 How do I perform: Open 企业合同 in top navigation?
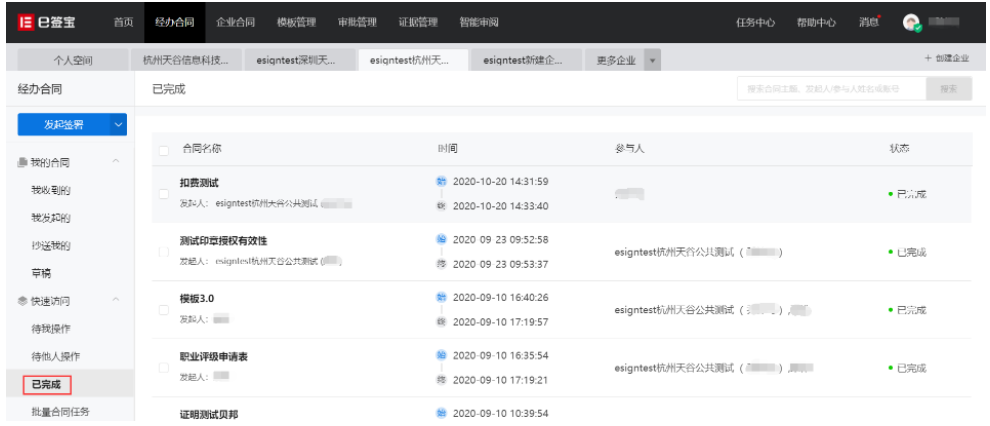click(x=236, y=23)
